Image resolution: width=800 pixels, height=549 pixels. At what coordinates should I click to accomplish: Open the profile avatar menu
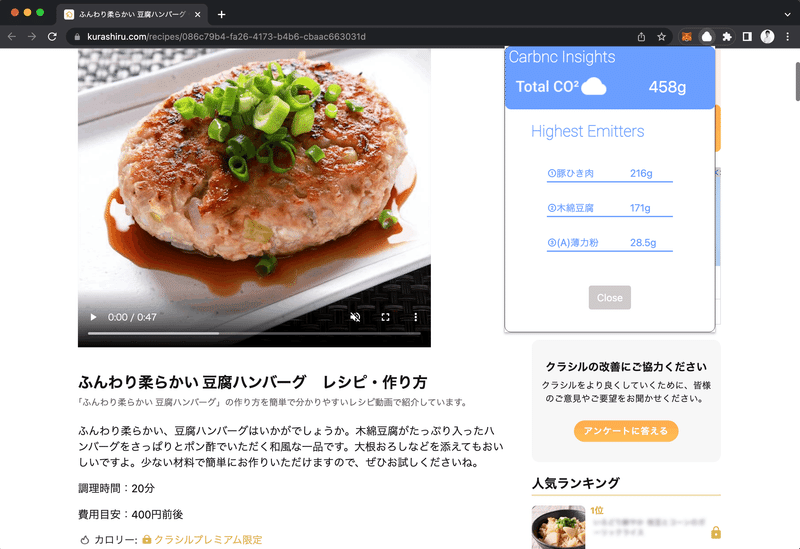[x=767, y=37]
